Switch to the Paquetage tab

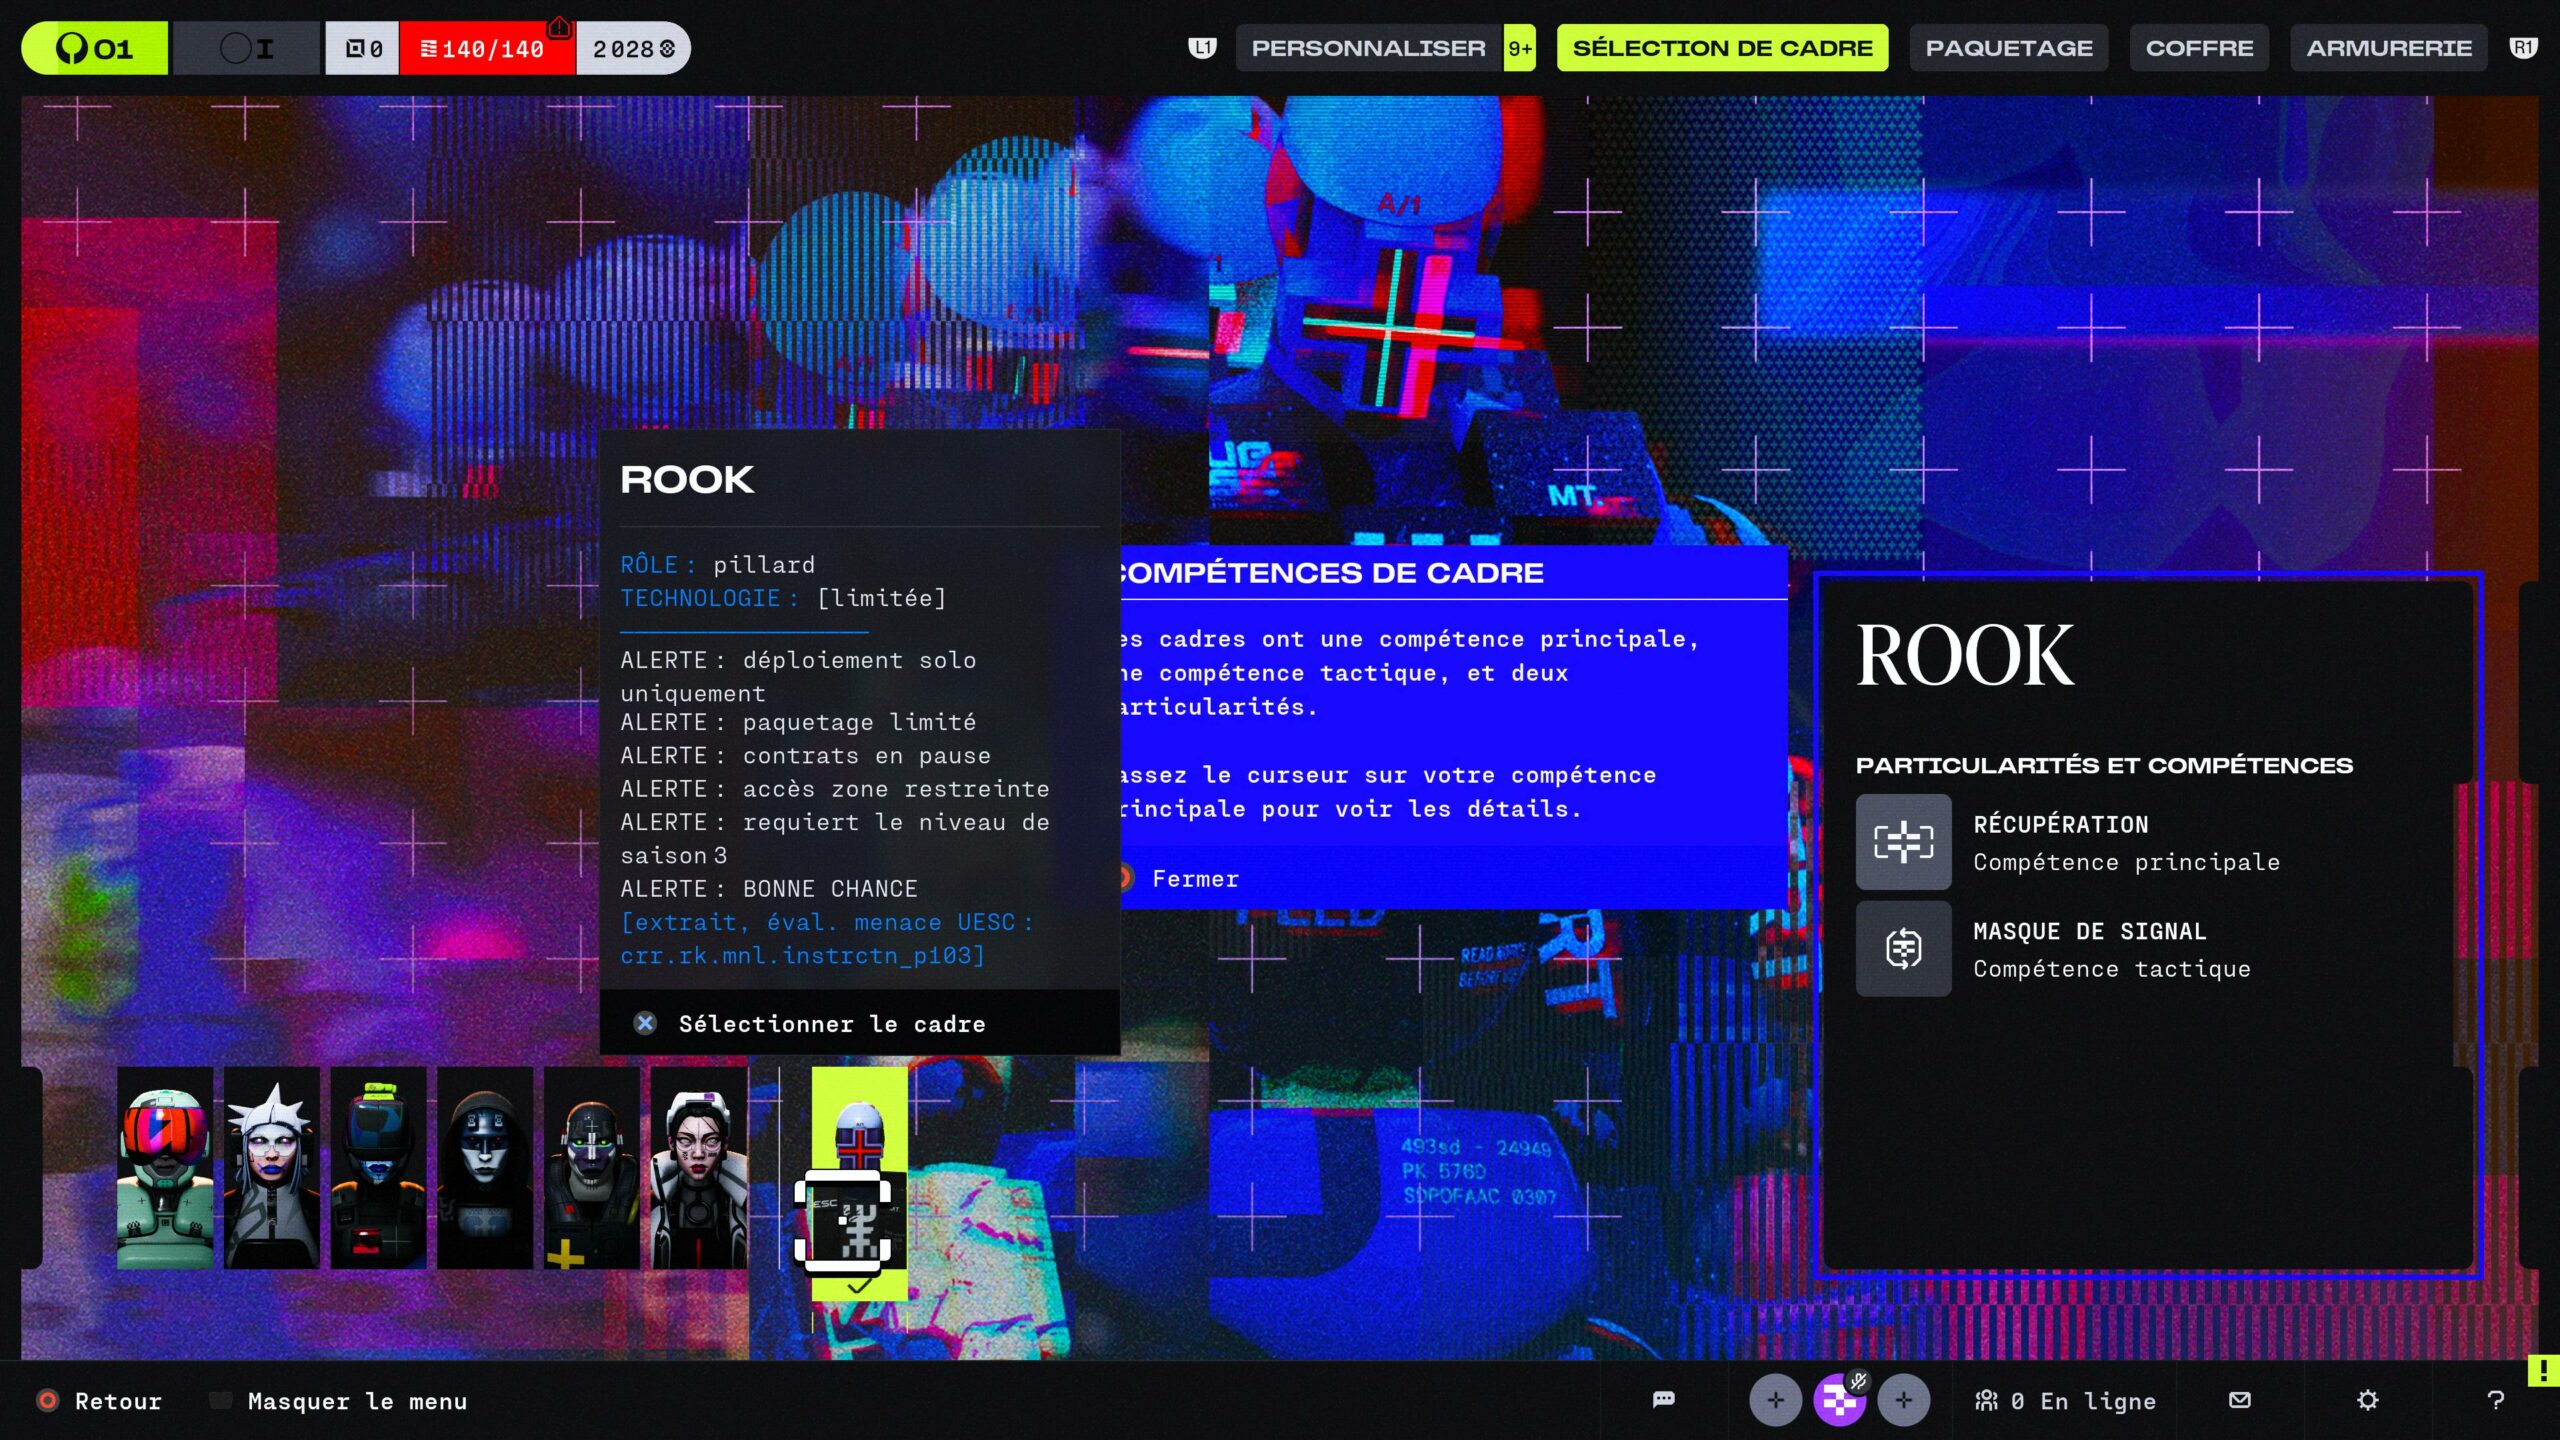(2008, 48)
